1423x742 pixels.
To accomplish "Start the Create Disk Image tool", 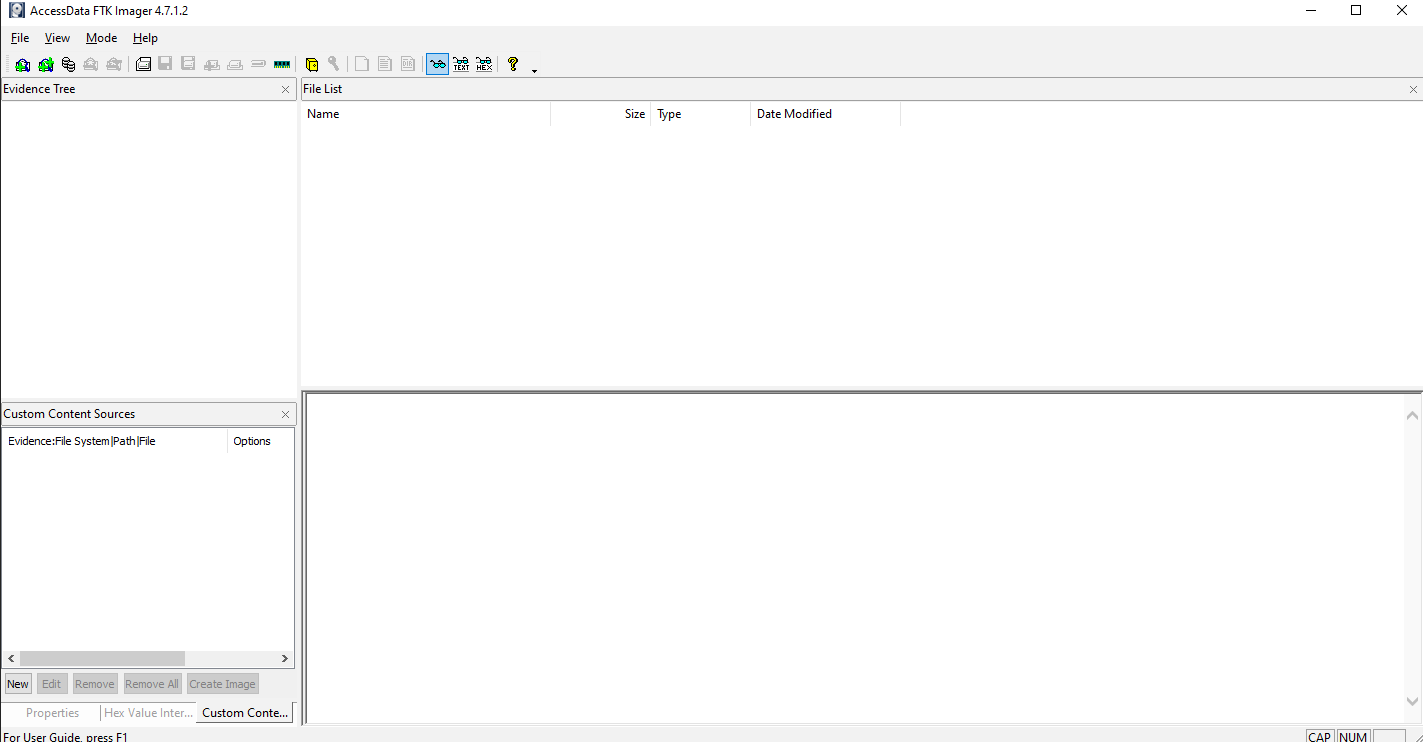I will tap(143, 64).
